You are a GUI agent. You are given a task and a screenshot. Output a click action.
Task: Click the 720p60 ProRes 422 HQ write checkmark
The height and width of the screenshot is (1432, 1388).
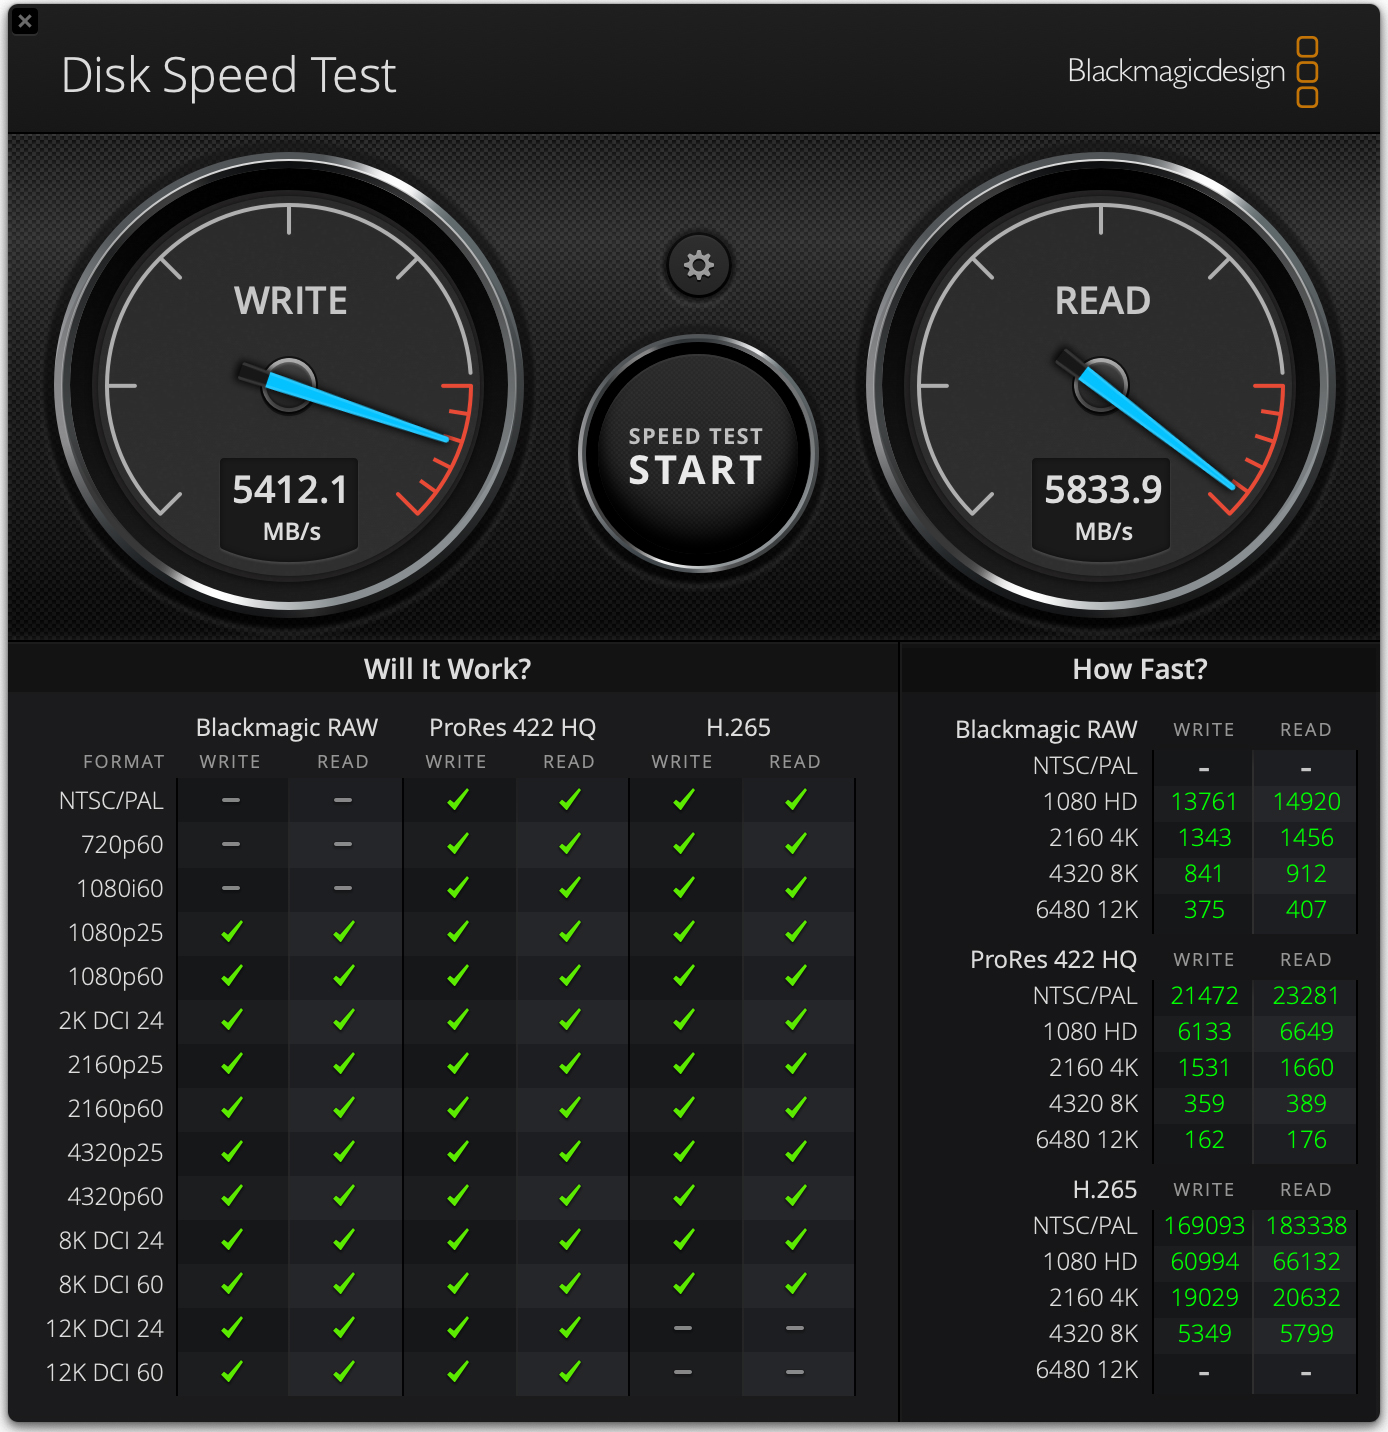pyautogui.click(x=457, y=844)
